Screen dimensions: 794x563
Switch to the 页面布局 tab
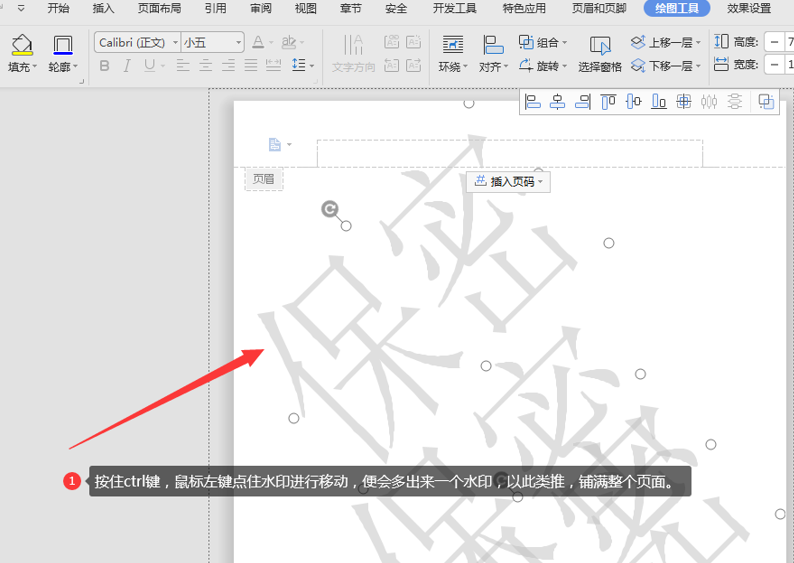point(160,8)
